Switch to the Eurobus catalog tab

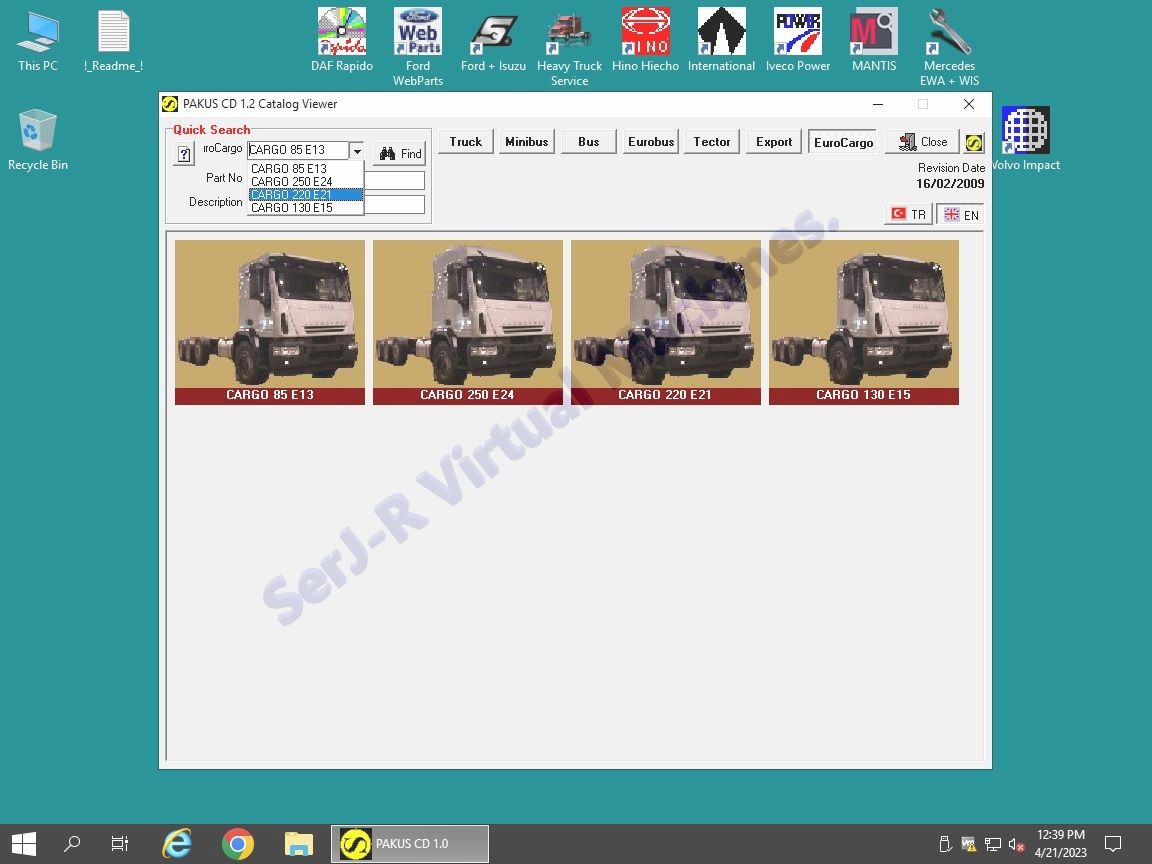pos(650,142)
